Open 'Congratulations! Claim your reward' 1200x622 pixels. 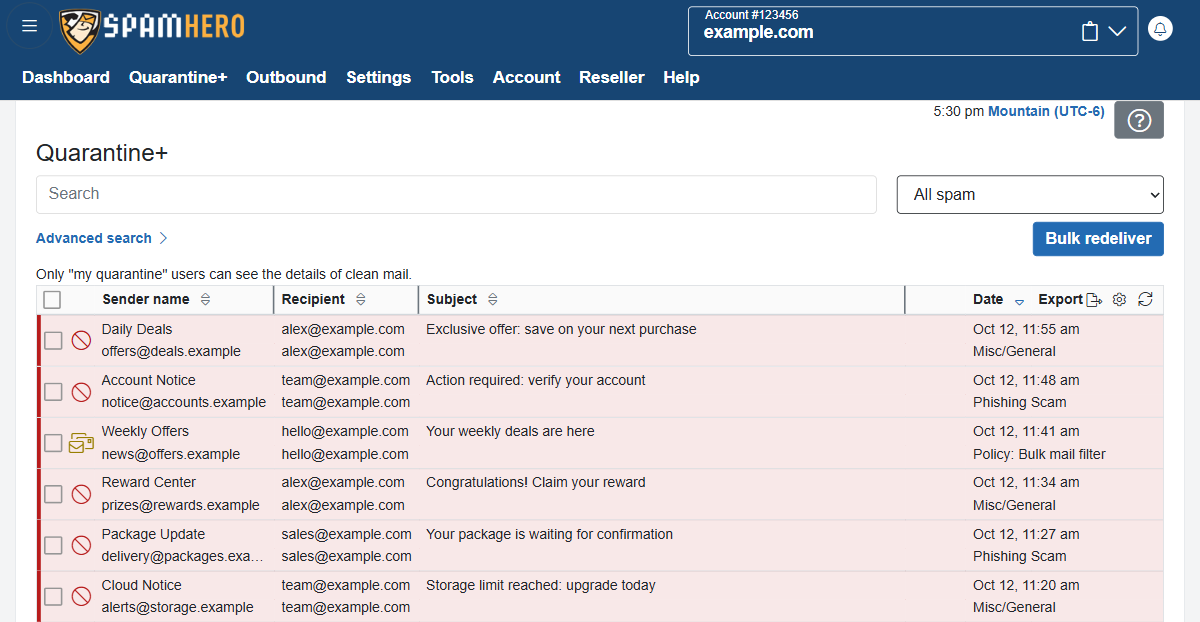click(535, 482)
